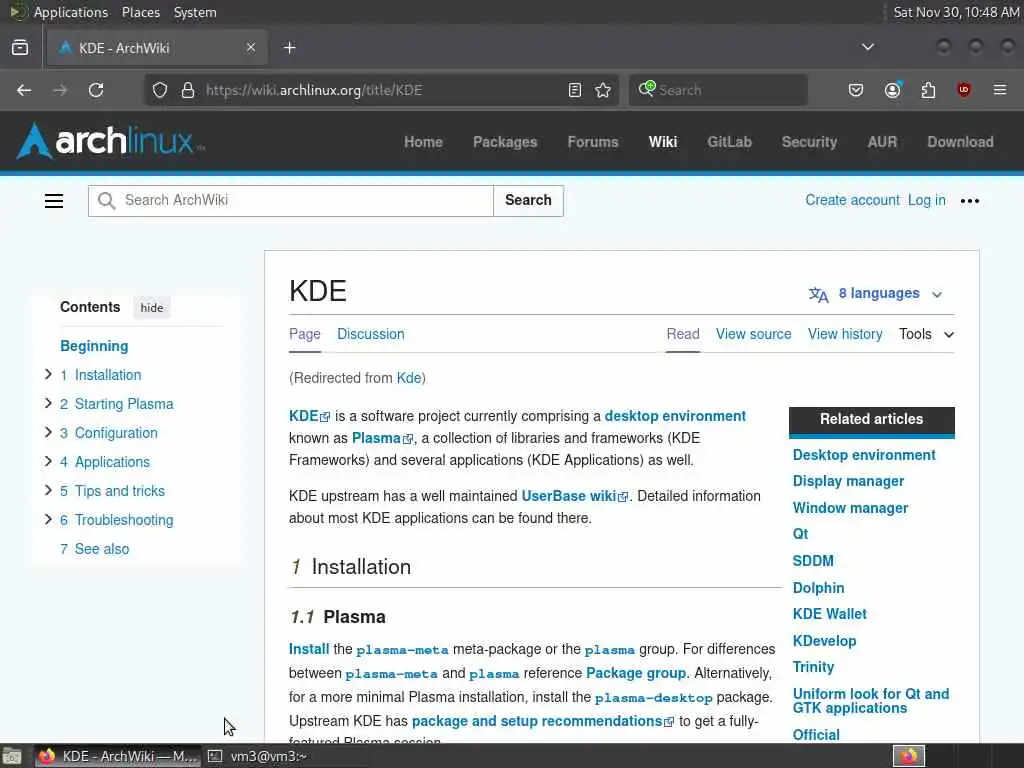Close the KDE - ArchWiki tab
The height and width of the screenshot is (768, 1024).
click(x=251, y=48)
